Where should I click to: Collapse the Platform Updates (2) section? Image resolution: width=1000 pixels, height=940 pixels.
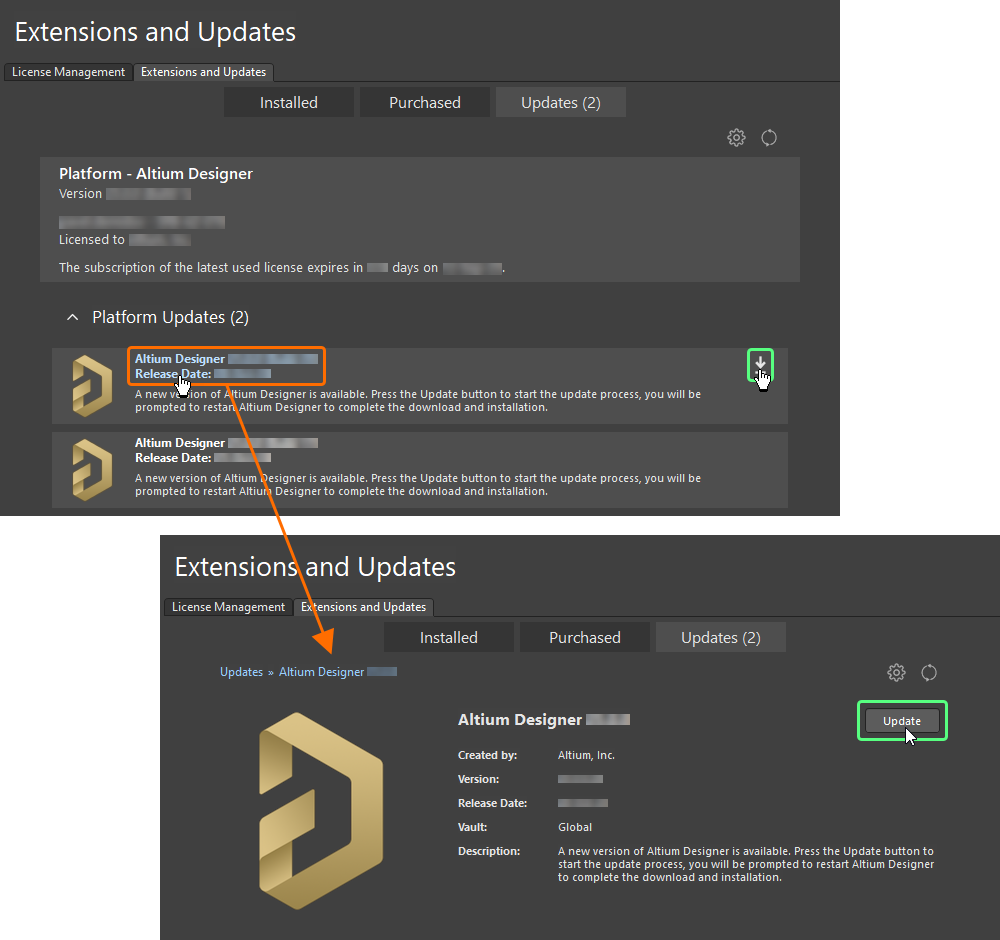[73, 317]
